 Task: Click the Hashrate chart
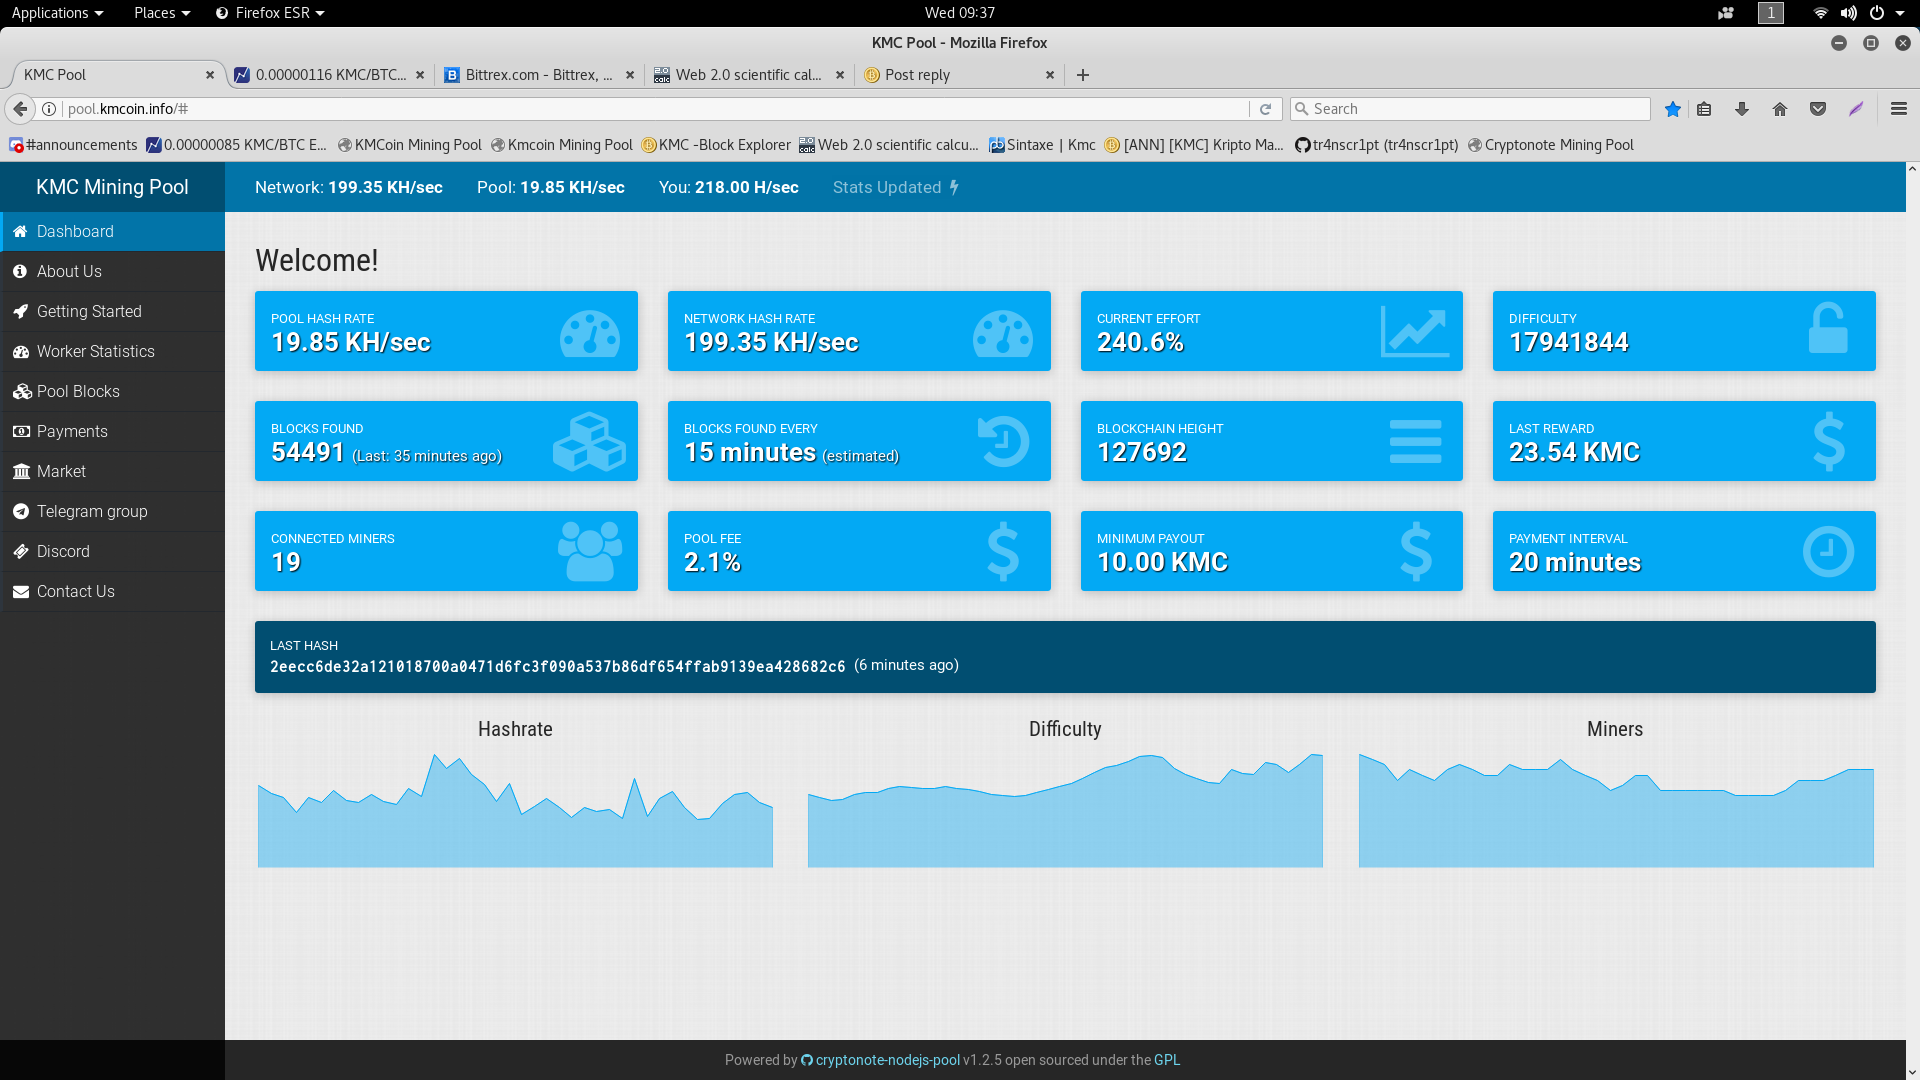(x=515, y=810)
